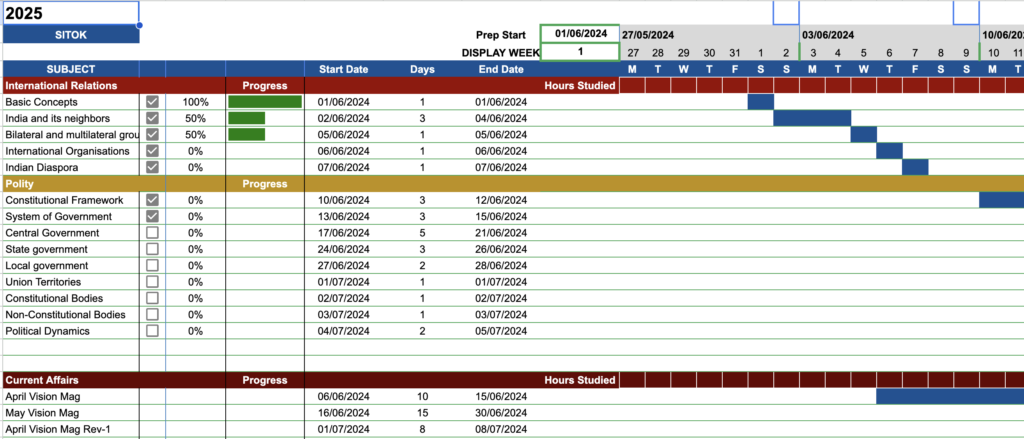Uncheck Constitutional Framework checkbox
1024x439 pixels.
pyautogui.click(x=152, y=200)
